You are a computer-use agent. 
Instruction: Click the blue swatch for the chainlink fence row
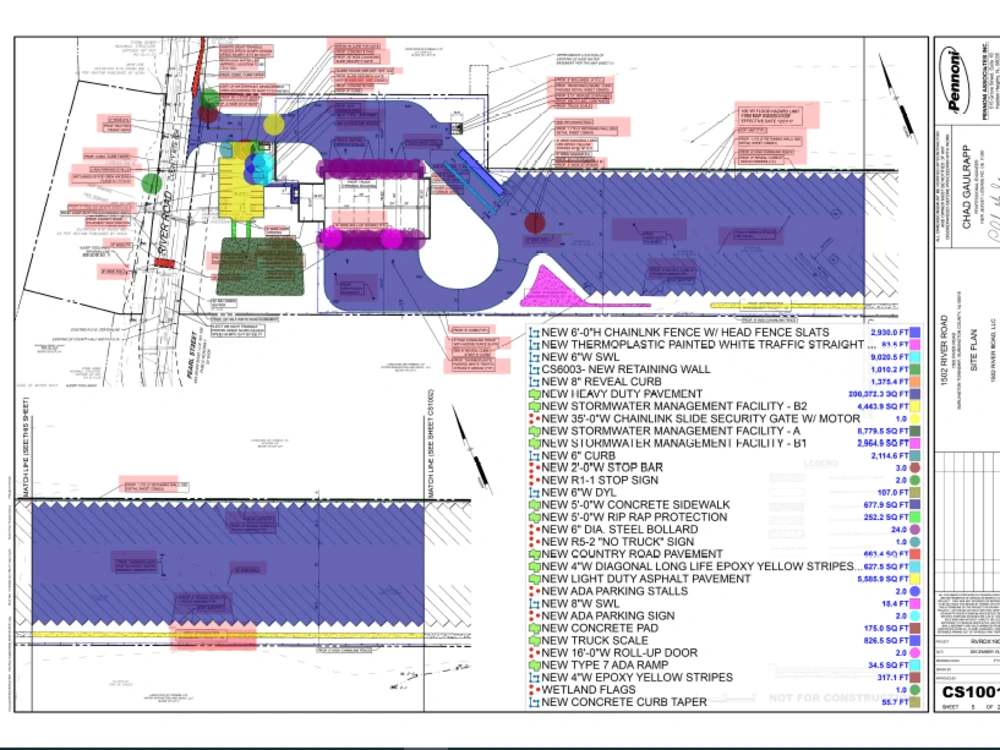(x=915, y=332)
